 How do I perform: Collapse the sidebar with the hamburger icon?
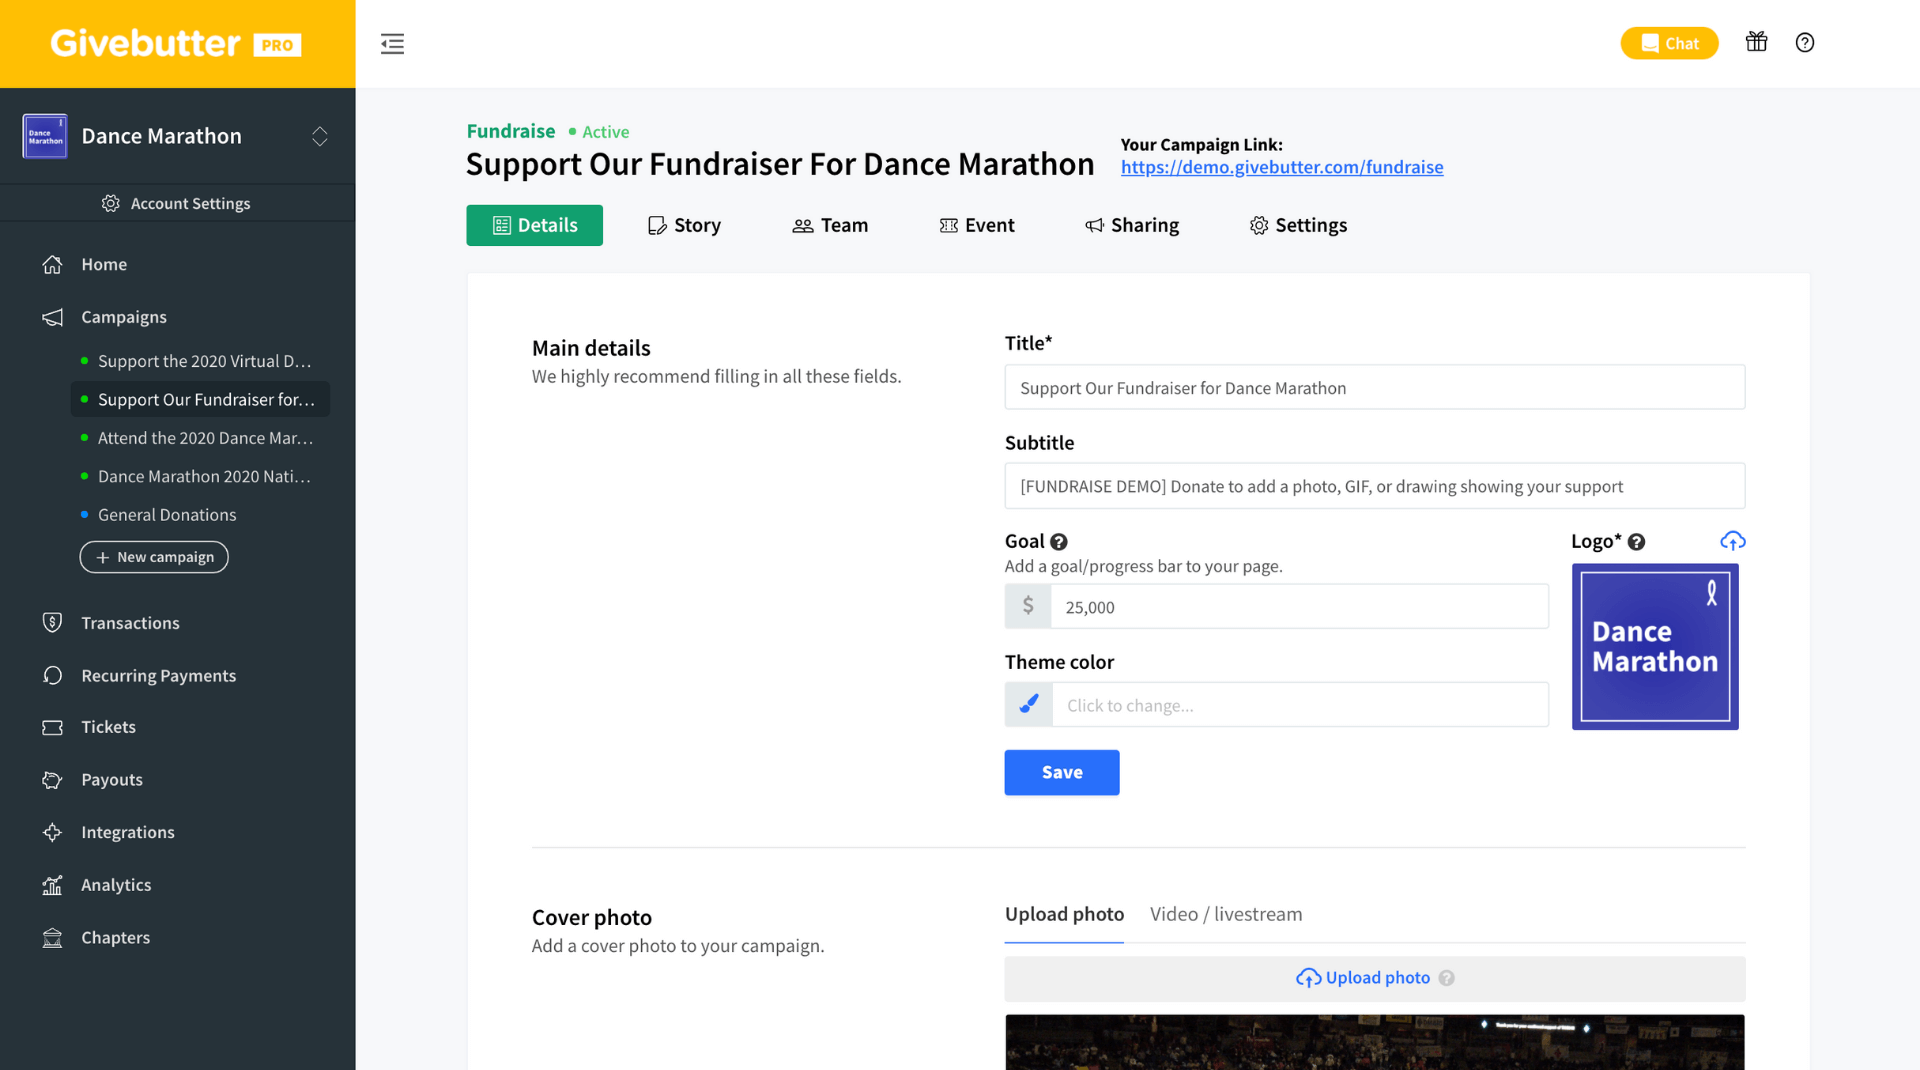[x=392, y=44]
